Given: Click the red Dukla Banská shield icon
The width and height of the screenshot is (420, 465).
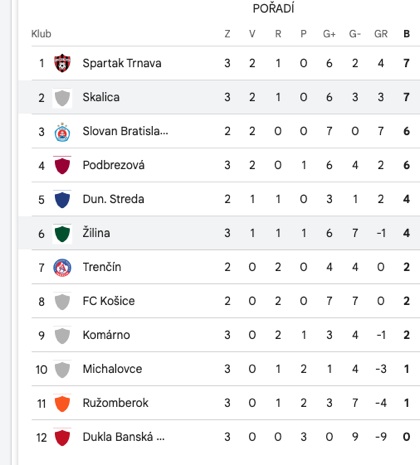Looking at the screenshot, I should tap(62, 437).
